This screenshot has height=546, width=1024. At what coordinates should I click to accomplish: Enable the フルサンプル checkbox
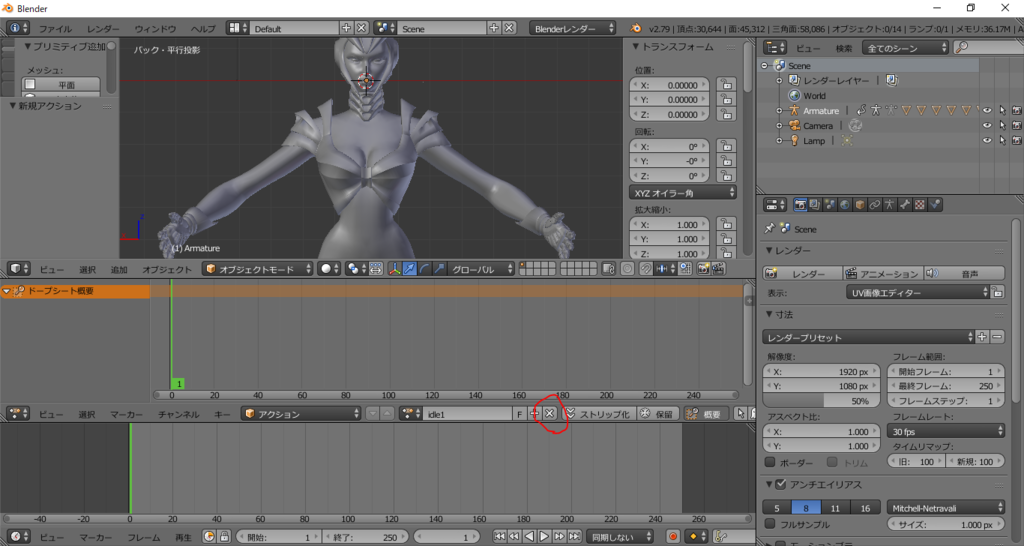(770, 524)
